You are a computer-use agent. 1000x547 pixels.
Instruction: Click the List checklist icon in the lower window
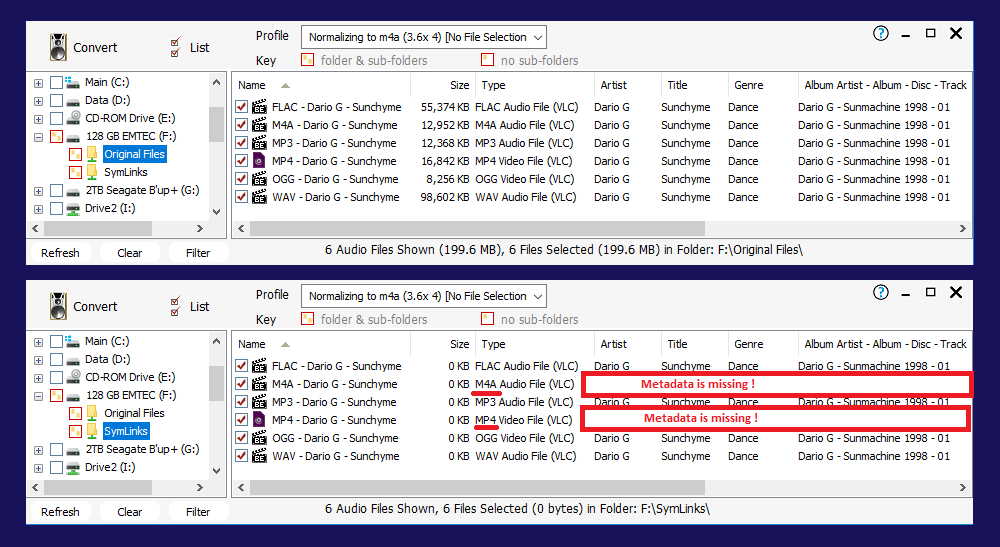(176, 305)
